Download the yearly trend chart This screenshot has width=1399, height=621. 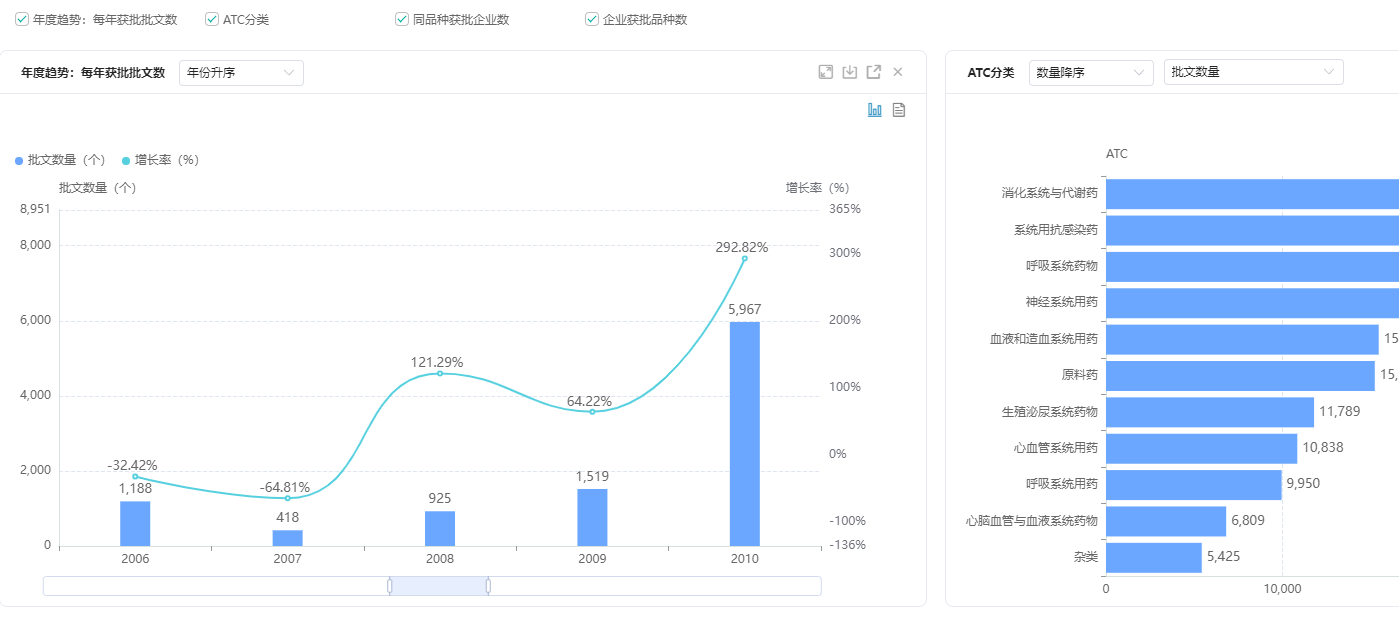[850, 72]
